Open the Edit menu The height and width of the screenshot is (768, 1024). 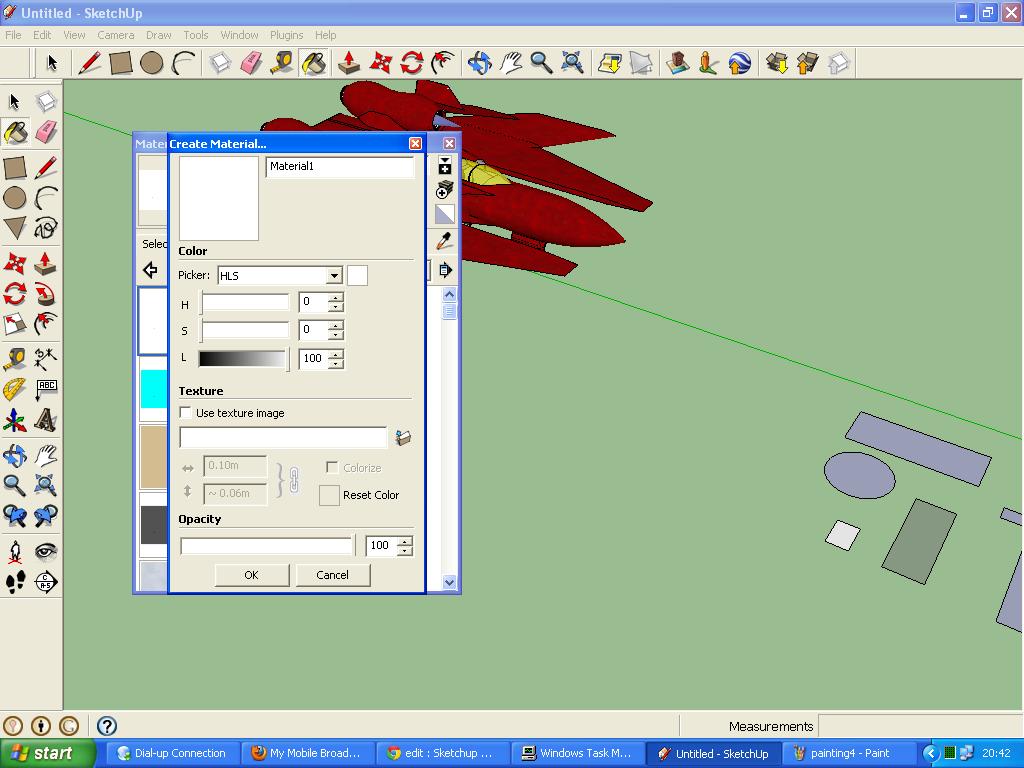coord(42,35)
